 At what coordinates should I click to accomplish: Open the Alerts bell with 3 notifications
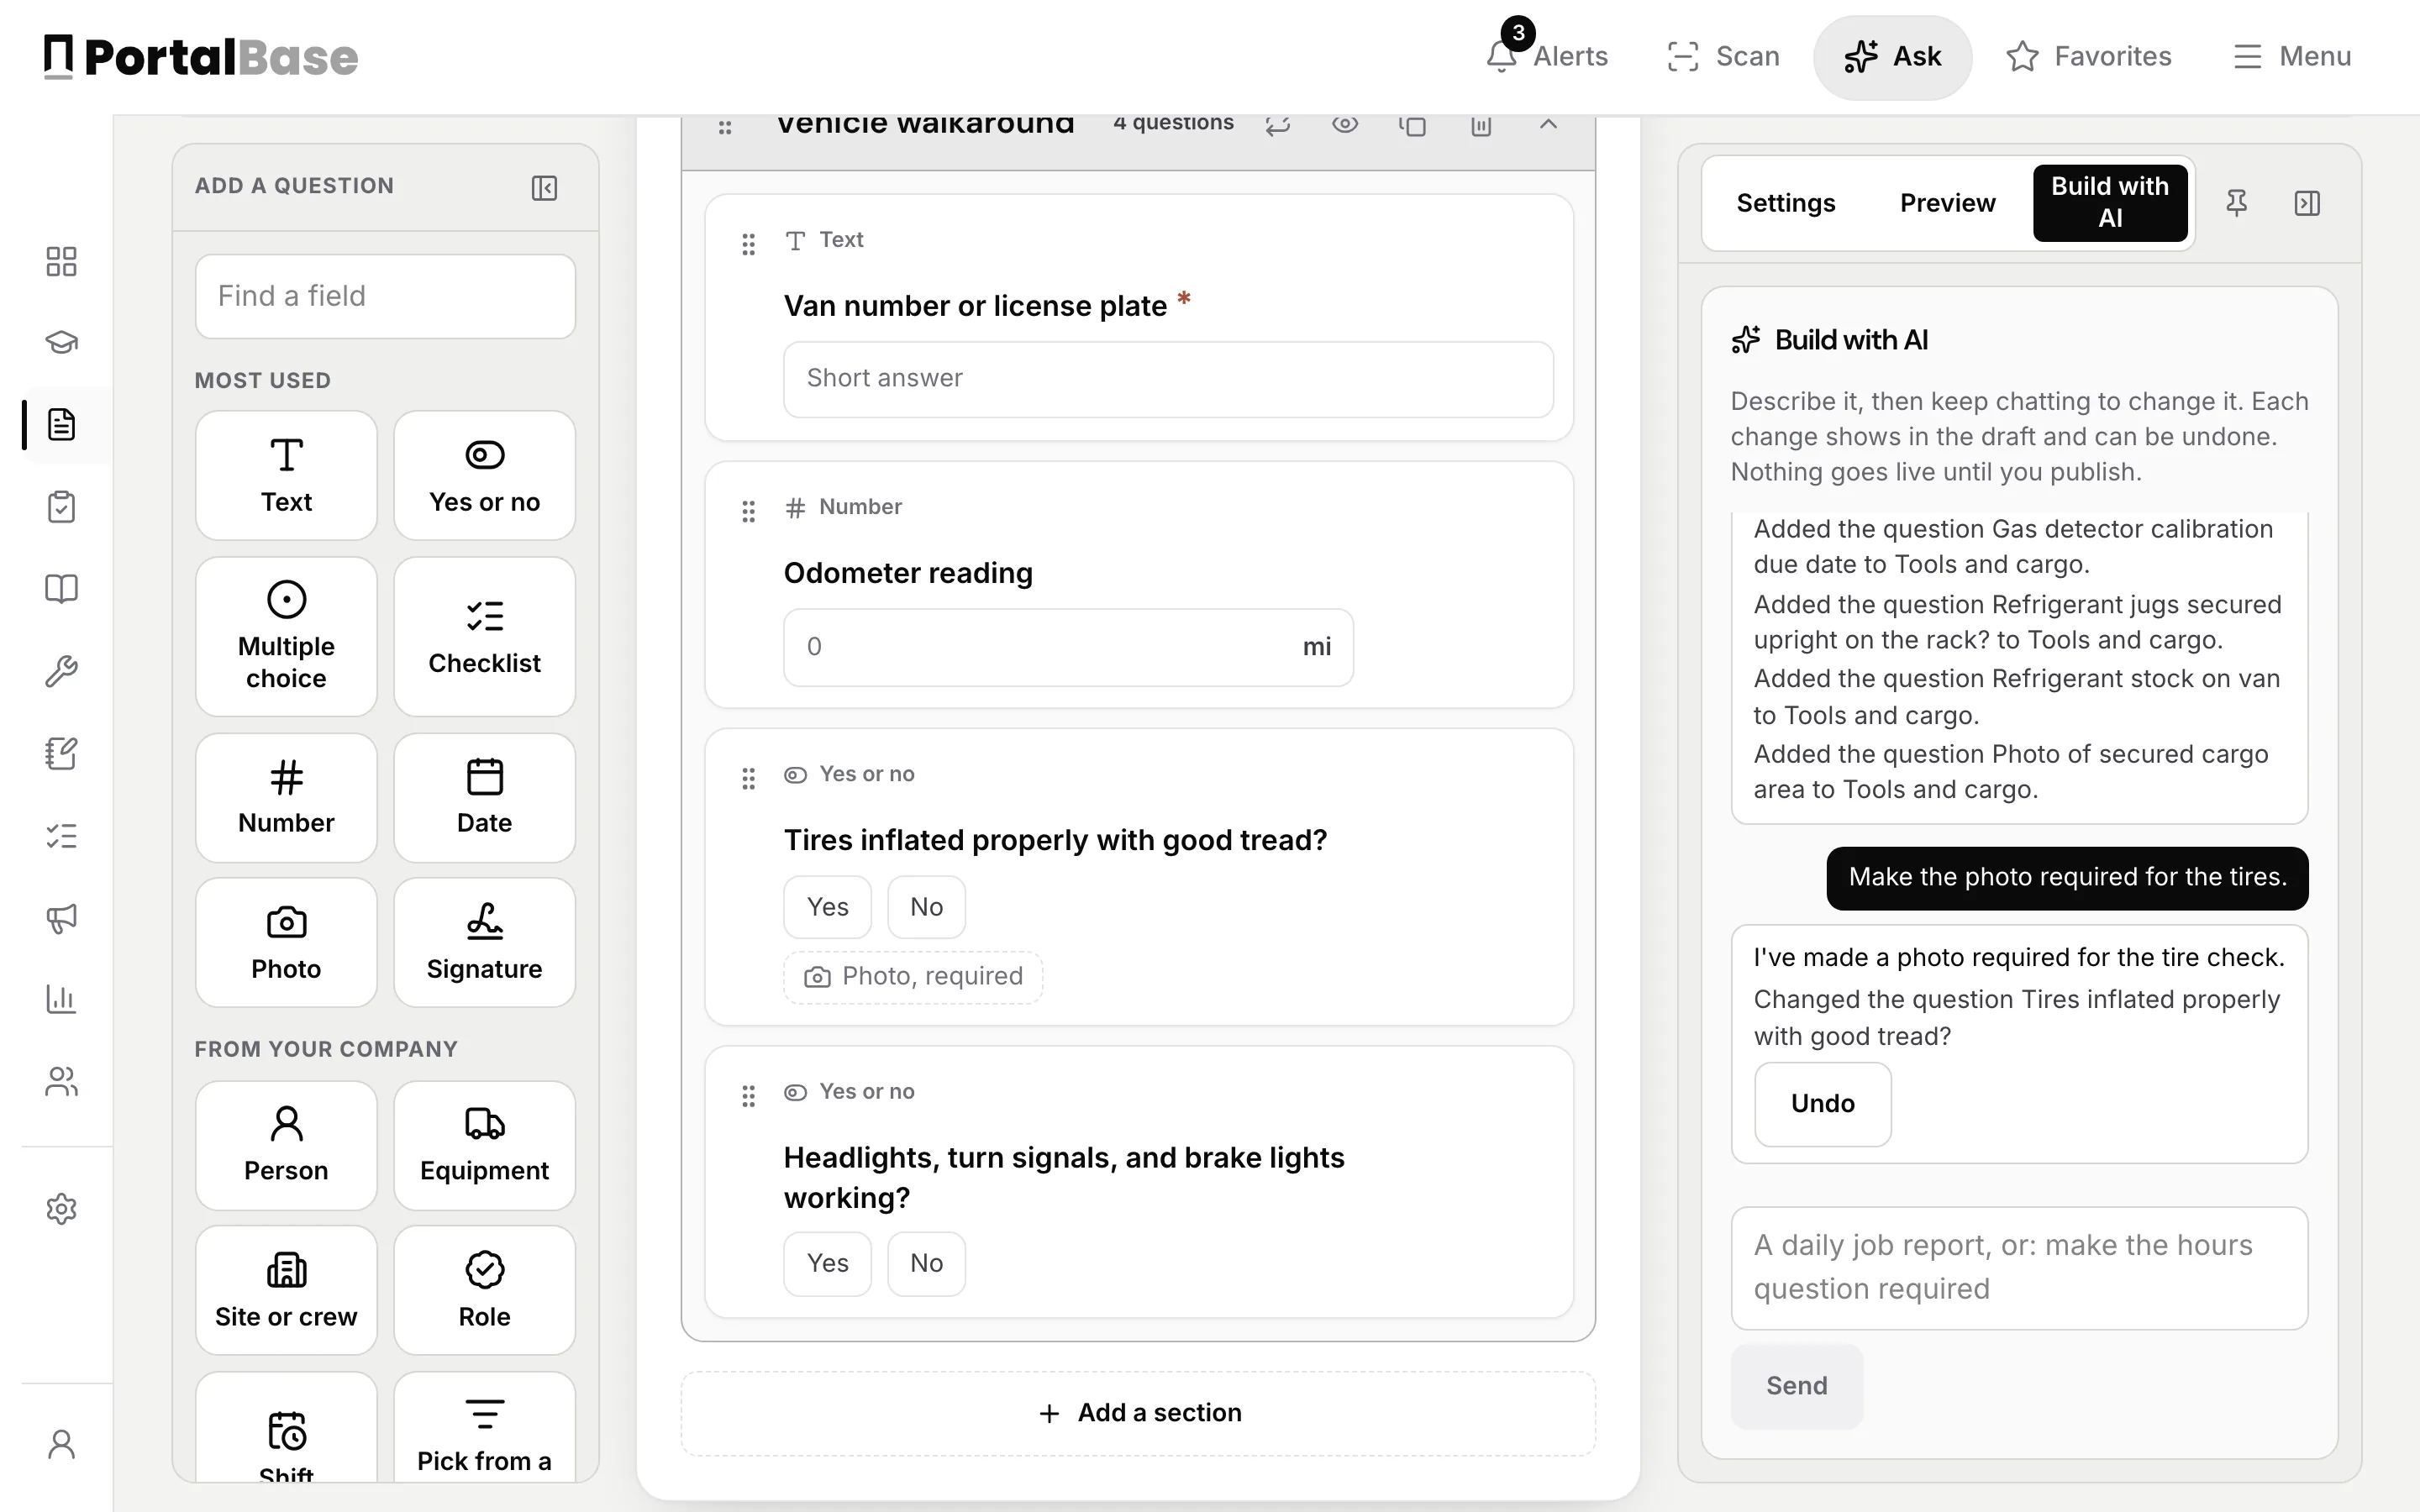[x=1546, y=56]
